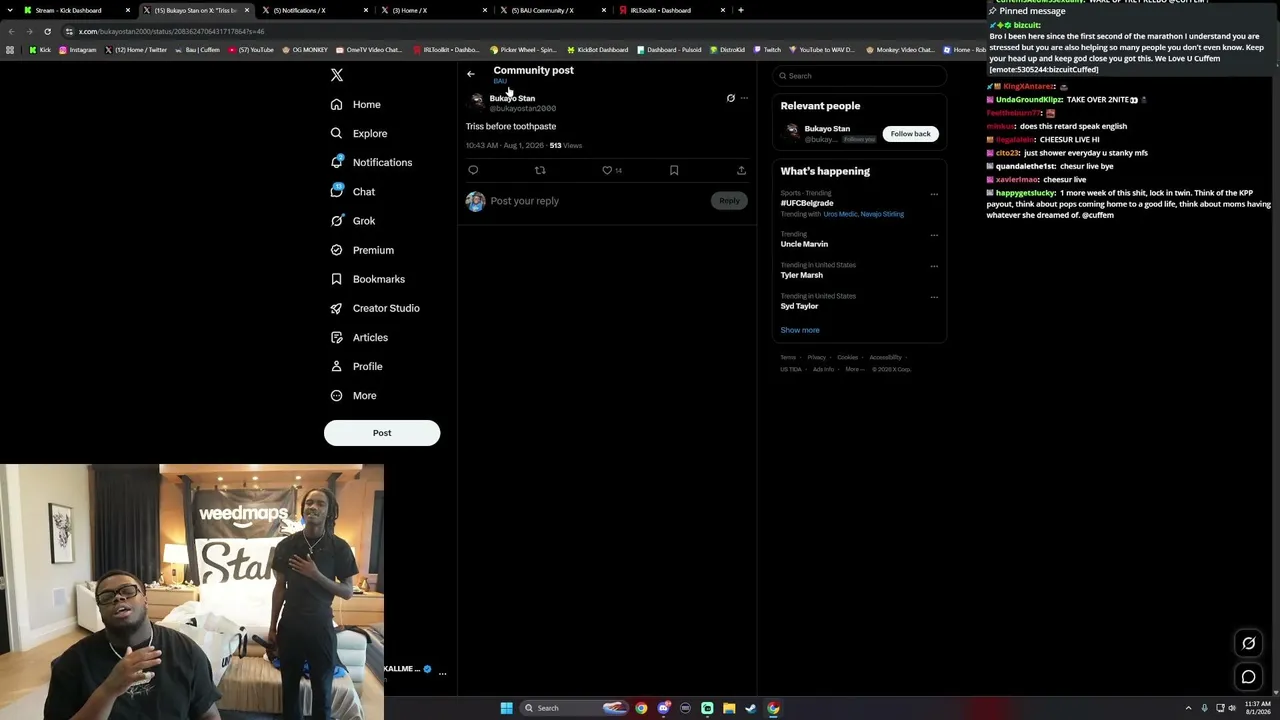Open Explore in the X sidebar

359,133
